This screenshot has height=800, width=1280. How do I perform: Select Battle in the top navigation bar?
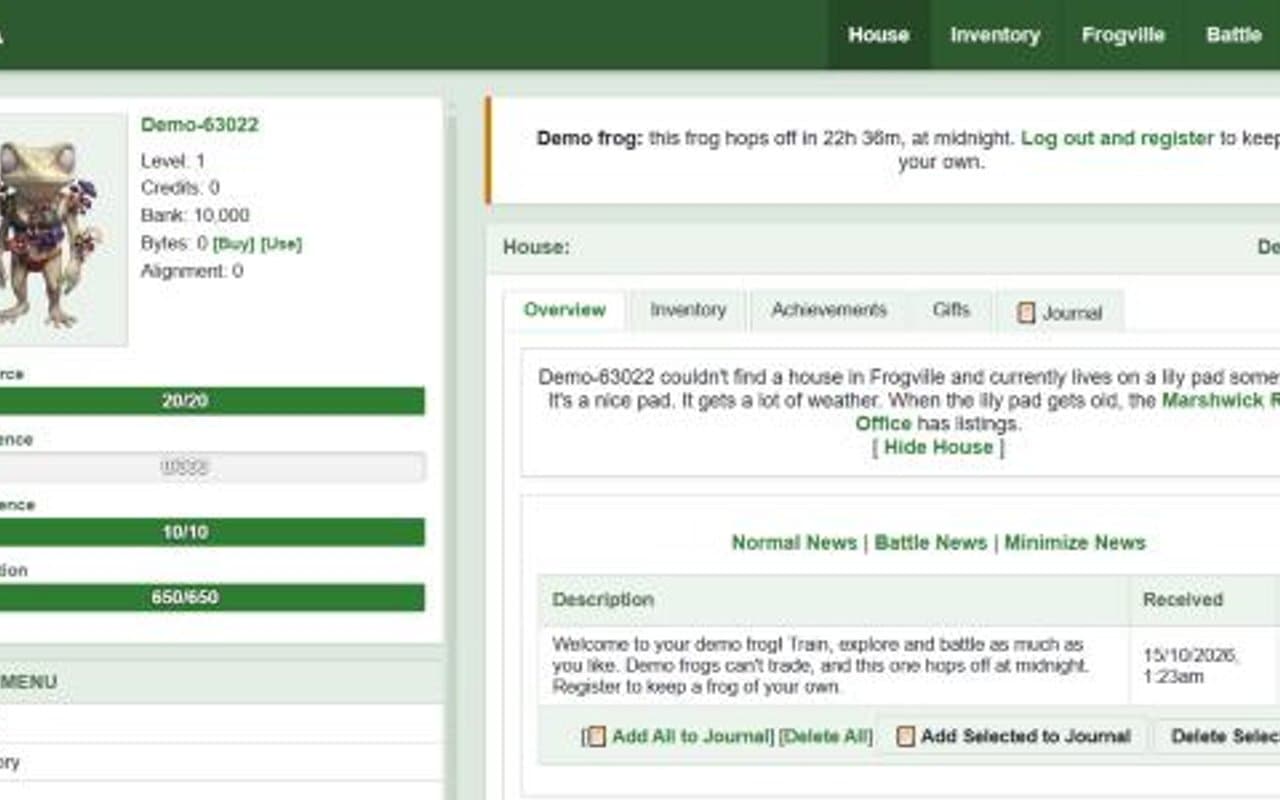point(1234,35)
